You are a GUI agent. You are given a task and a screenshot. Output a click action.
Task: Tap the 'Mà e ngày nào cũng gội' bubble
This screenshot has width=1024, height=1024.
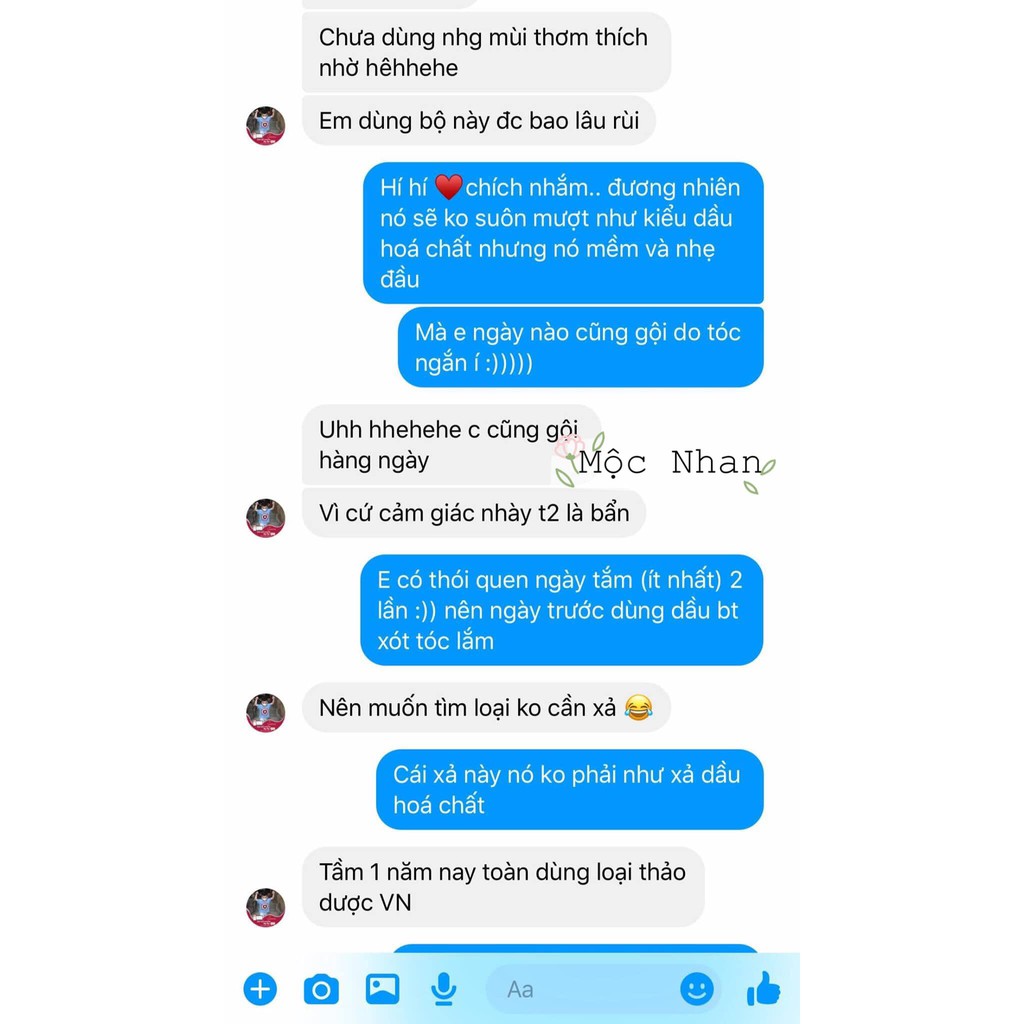(x=581, y=347)
